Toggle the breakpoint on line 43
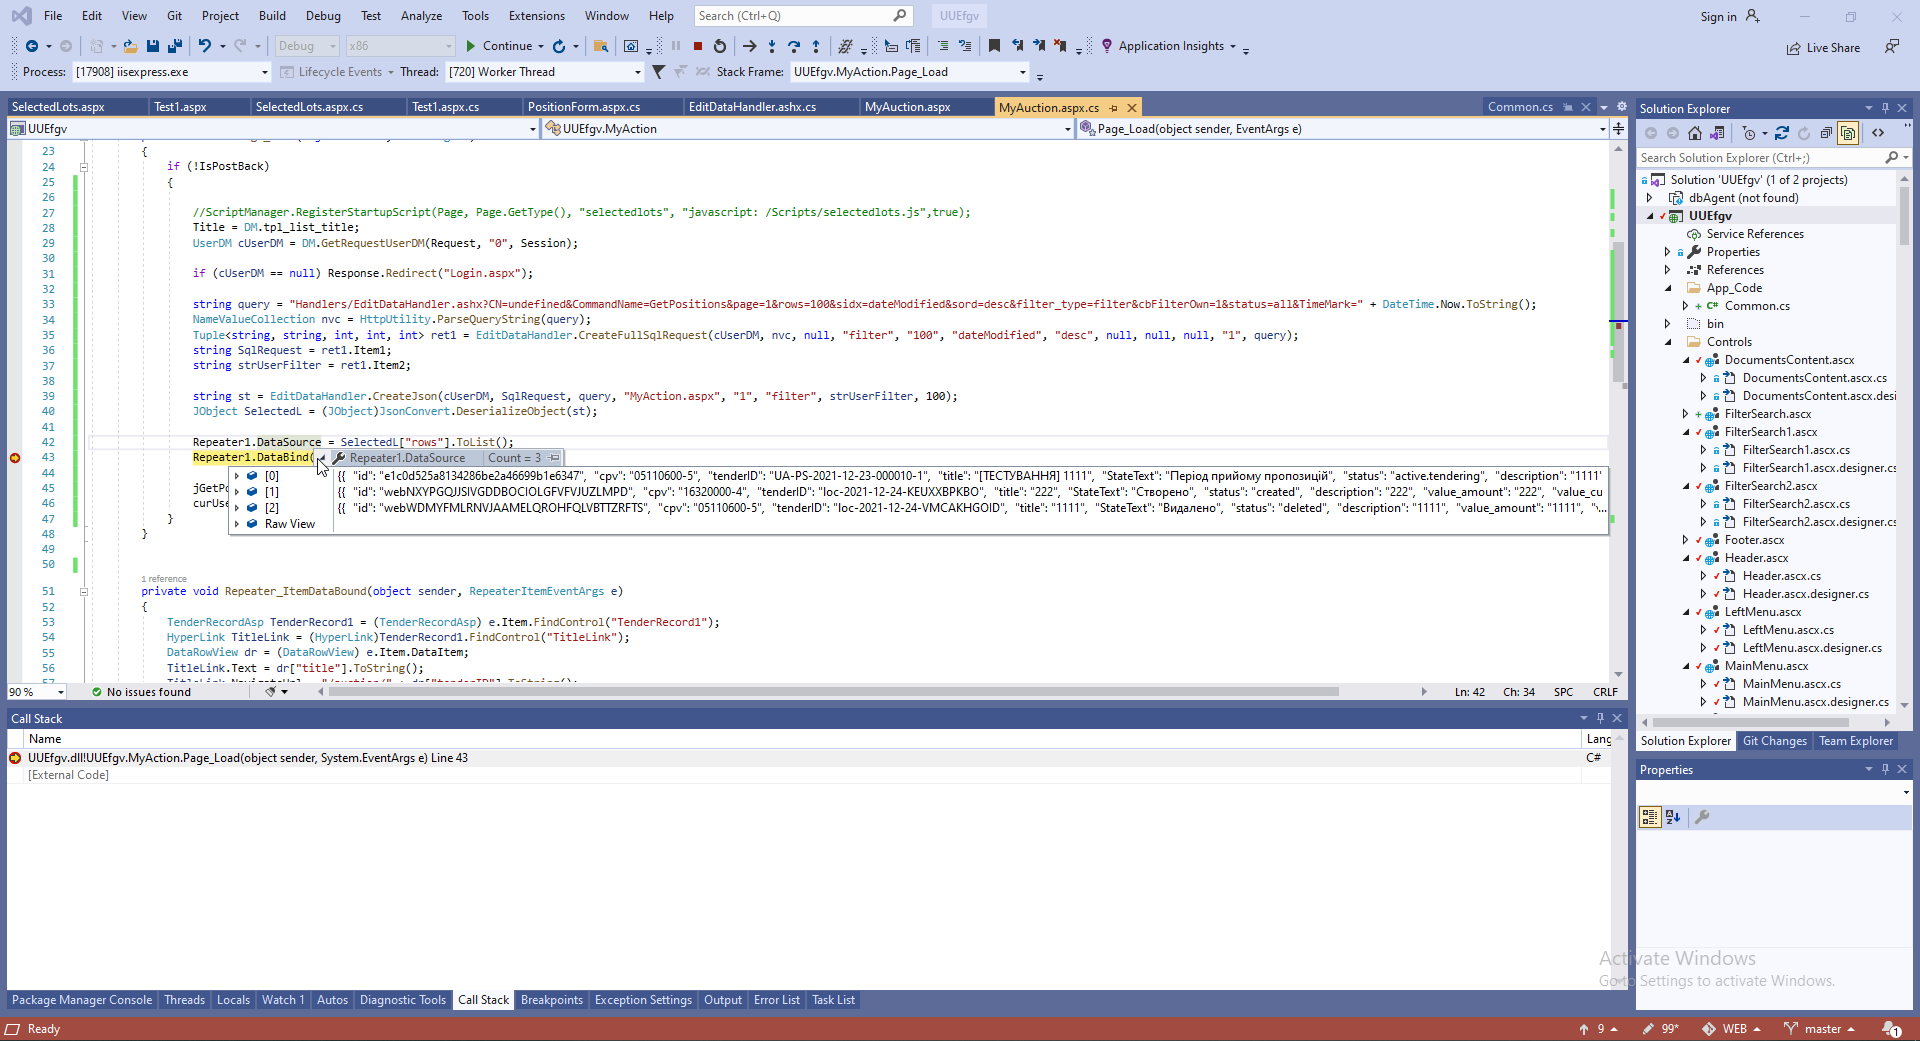1920x1041 pixels. click(15, 458)
